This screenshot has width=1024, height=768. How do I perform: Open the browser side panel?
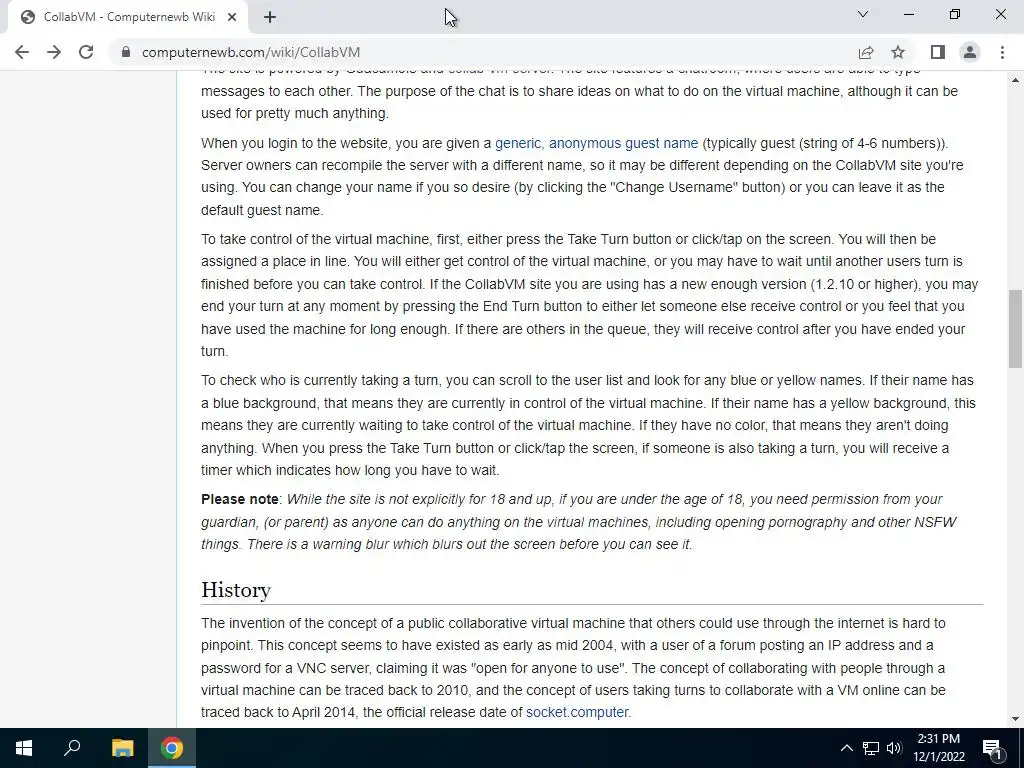(938, 52)
